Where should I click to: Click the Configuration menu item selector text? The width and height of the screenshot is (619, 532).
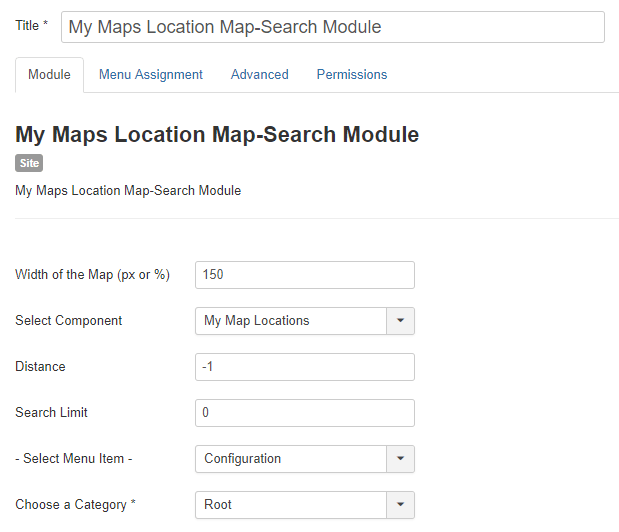click(290, 459)
